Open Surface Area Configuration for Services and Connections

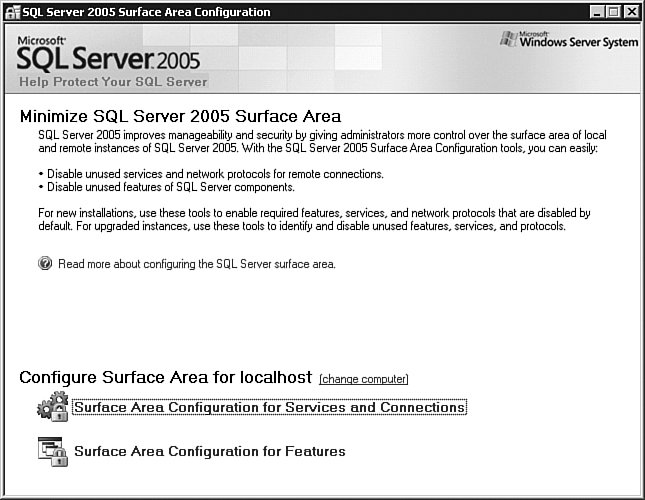(x=269, y=407)
